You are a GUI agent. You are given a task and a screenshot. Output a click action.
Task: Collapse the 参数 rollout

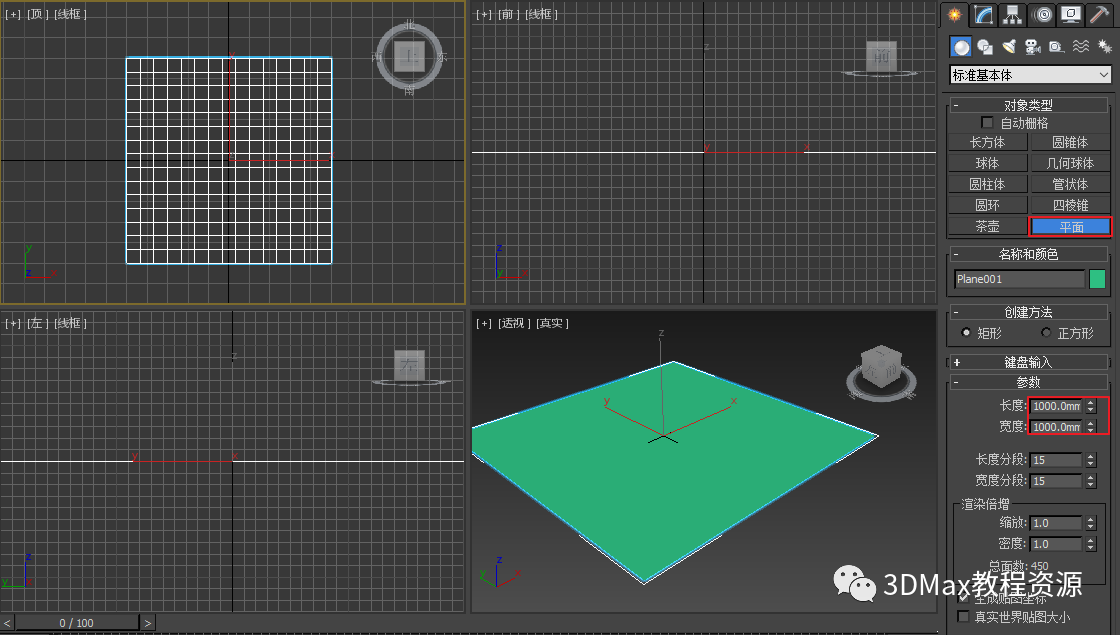(1028, 383)
